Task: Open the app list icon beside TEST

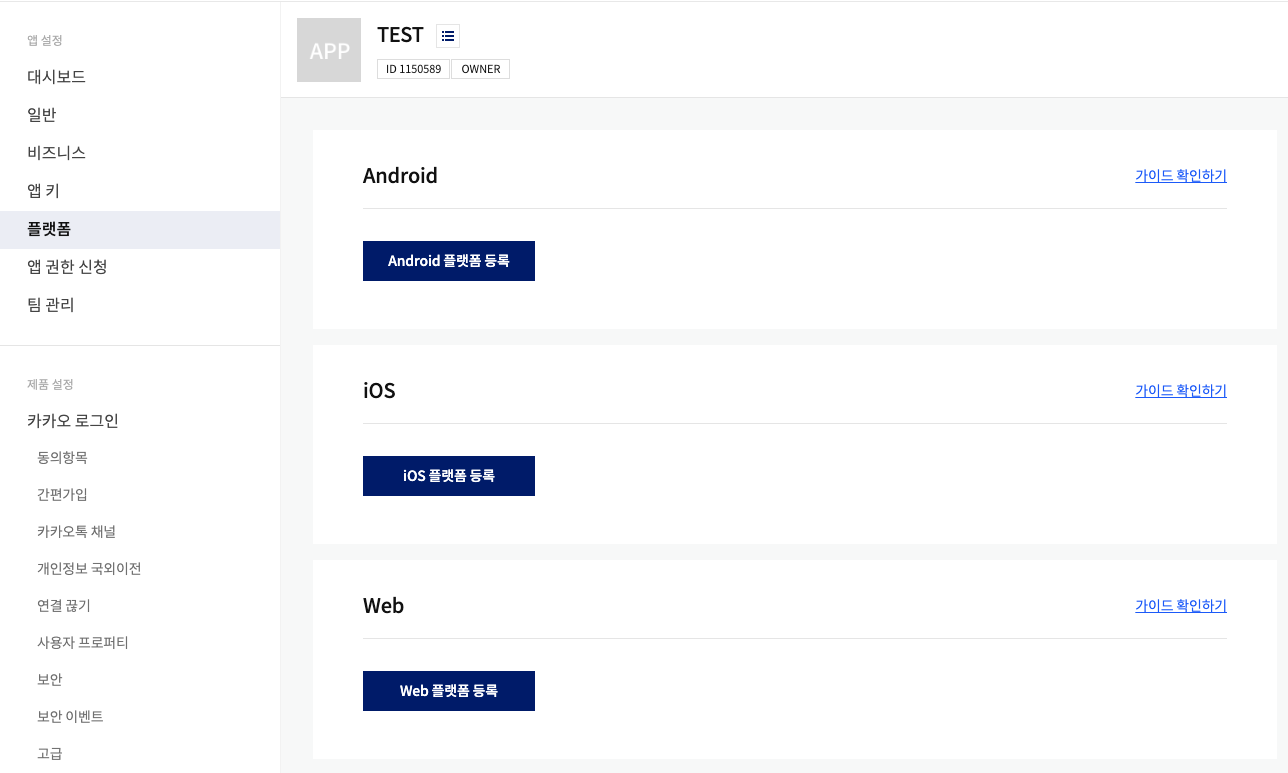Action: click(448, 36)
